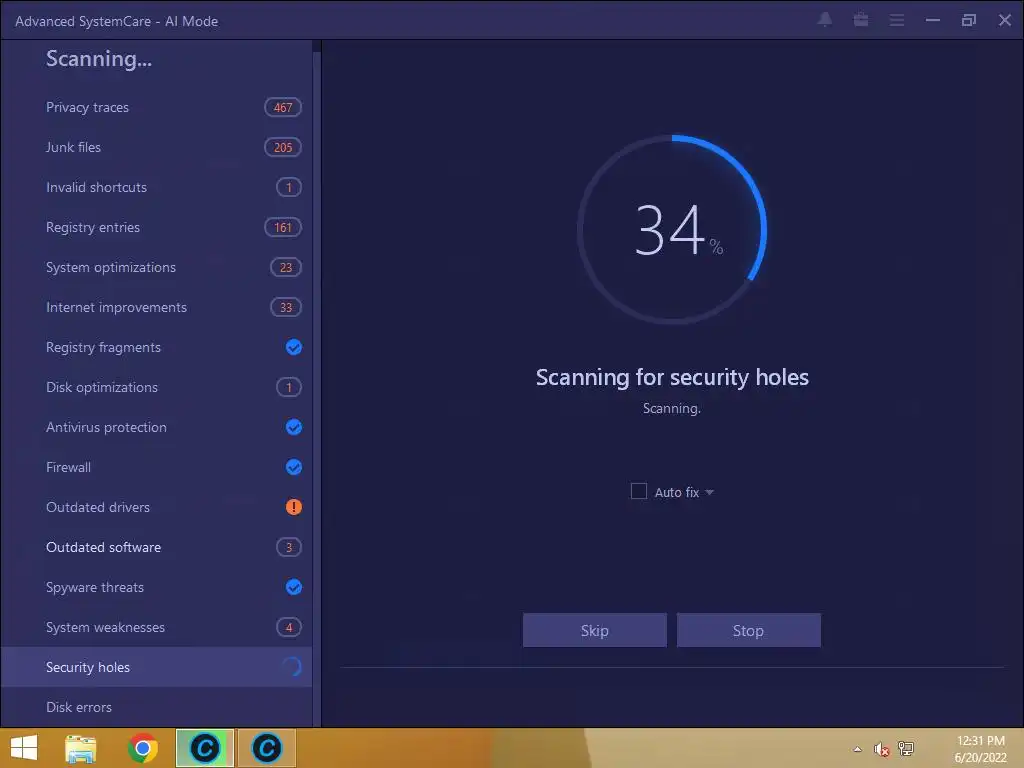The height and width of the screenshot is (768, 1024).
Task: Enable the Auto fix checkbox
Action: (639, 491)
